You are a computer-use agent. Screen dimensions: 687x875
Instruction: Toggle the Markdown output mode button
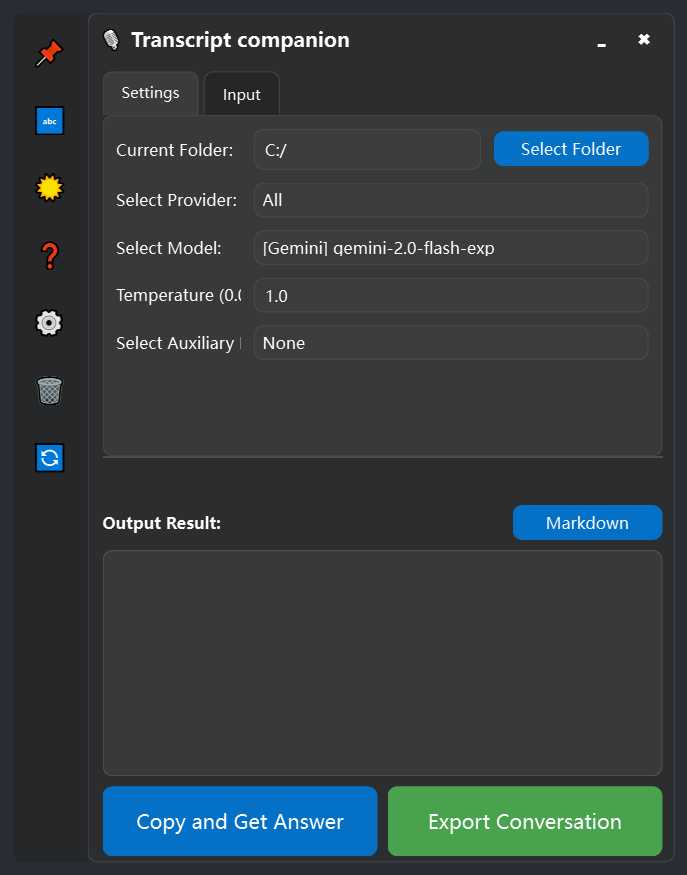pyautogui.click(x=587, y=523)
